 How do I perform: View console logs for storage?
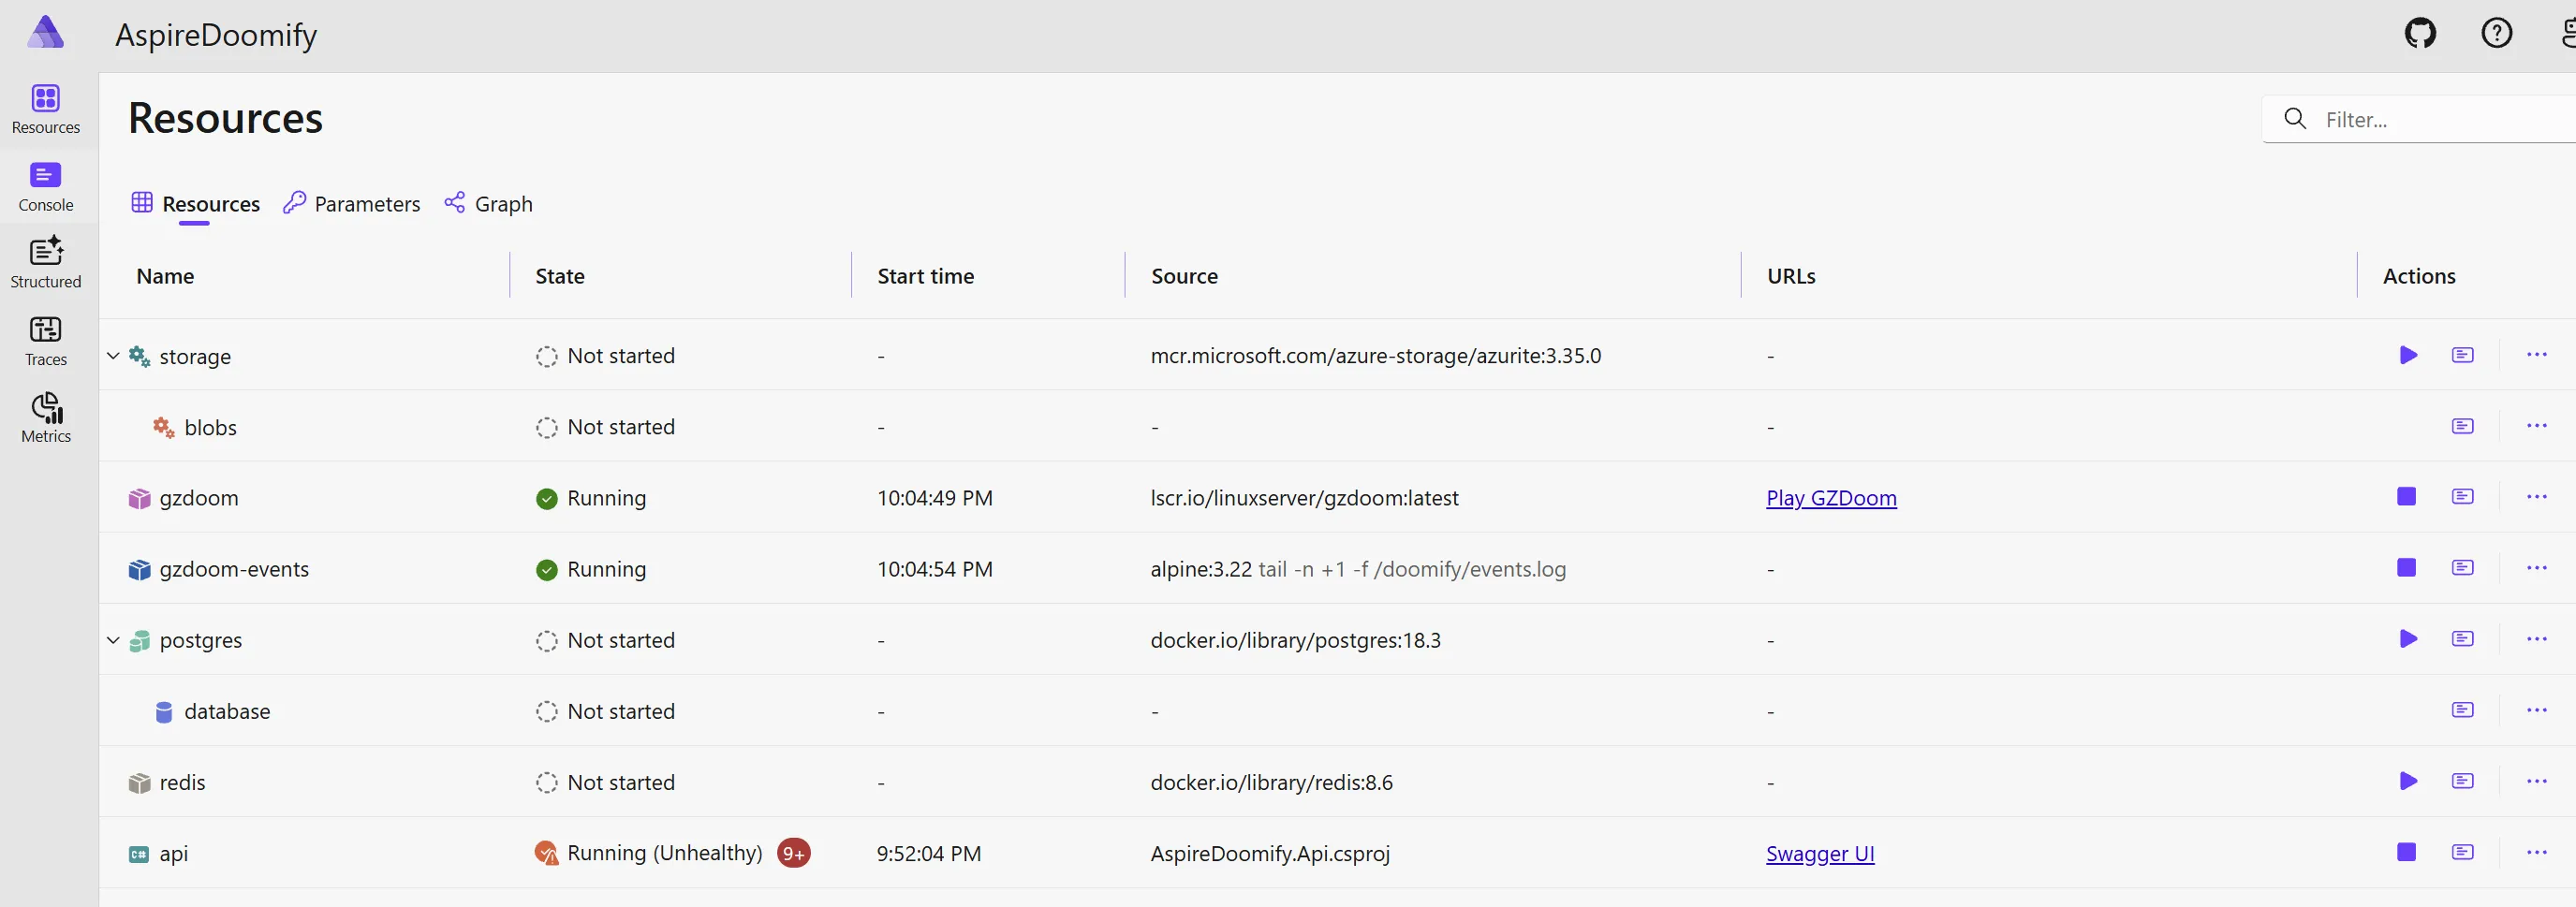click(x=2463, y=355)
